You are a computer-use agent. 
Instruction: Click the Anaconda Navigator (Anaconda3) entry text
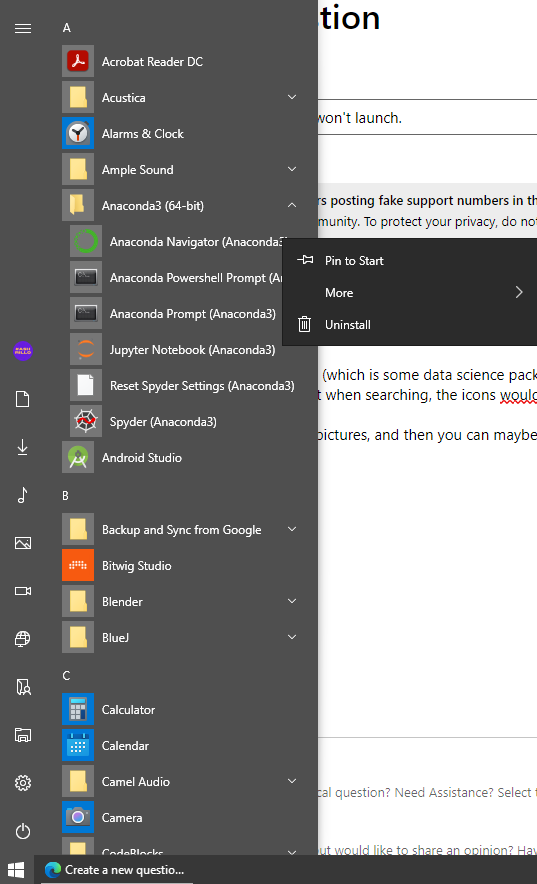pos(198,242)
